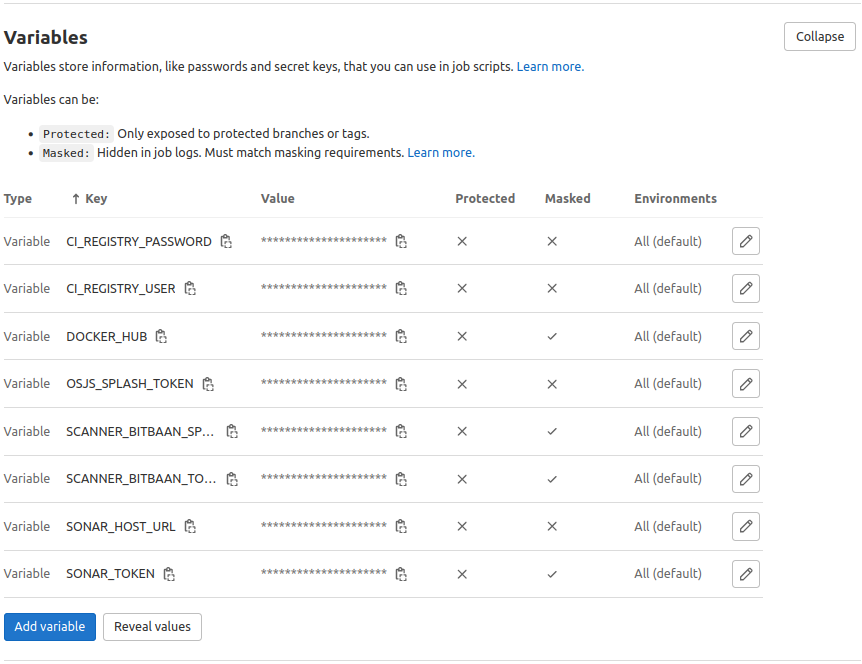This screenshot has height=664, width=862.
Task: Open the Learn more link about variables
Action: coord(550,67)
